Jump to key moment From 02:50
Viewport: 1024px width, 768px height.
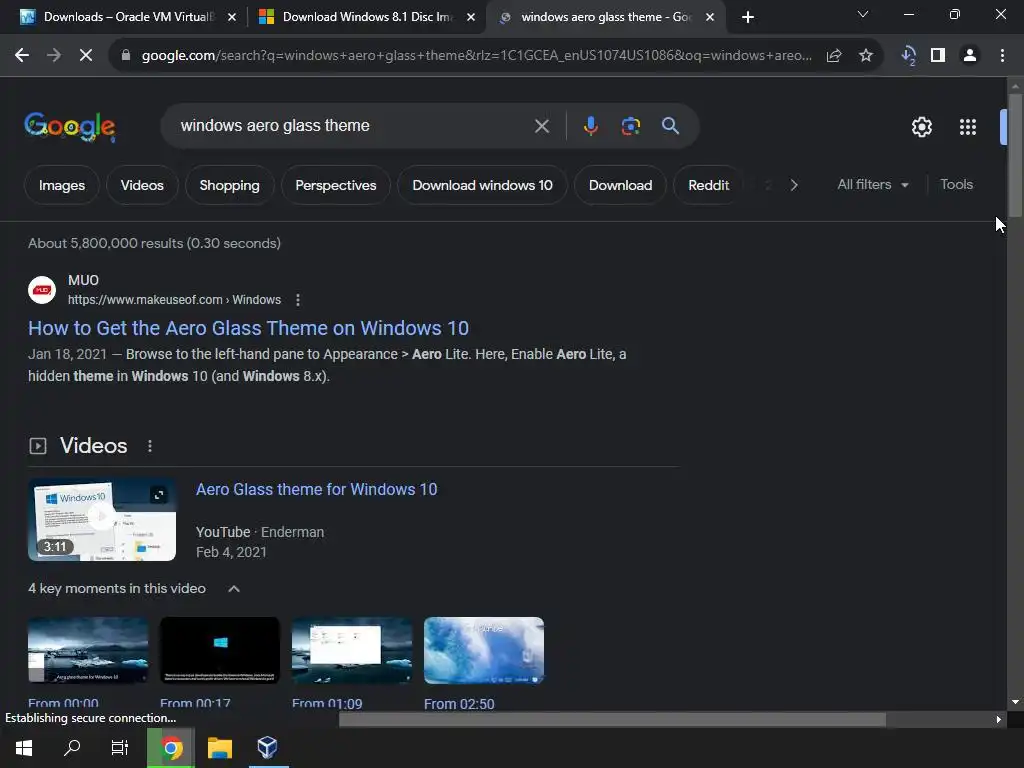[x=483, y=650]
